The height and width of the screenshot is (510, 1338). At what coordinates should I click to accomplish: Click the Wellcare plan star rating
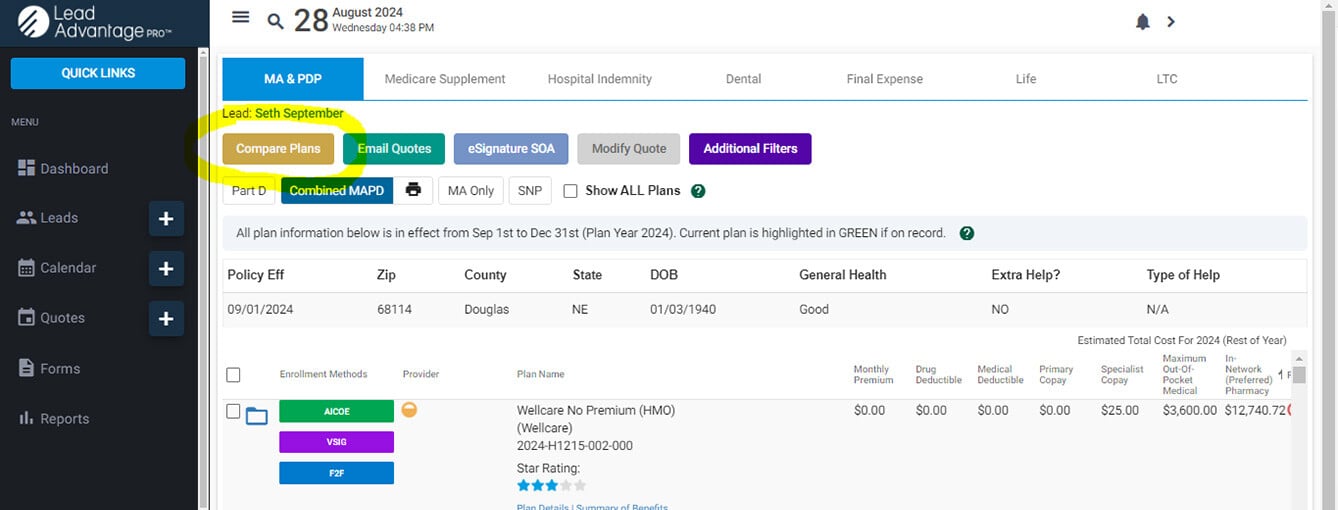[x=551, y=486]
